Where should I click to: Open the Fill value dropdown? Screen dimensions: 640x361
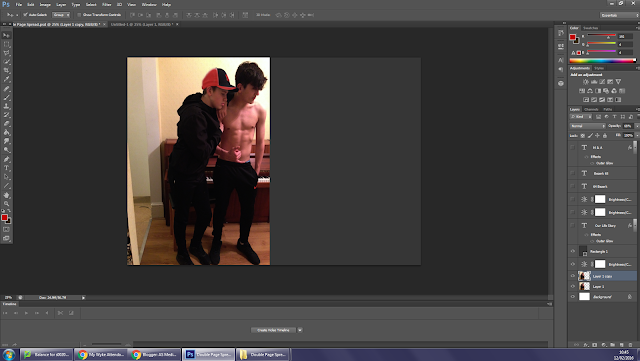tap(637, 136)
